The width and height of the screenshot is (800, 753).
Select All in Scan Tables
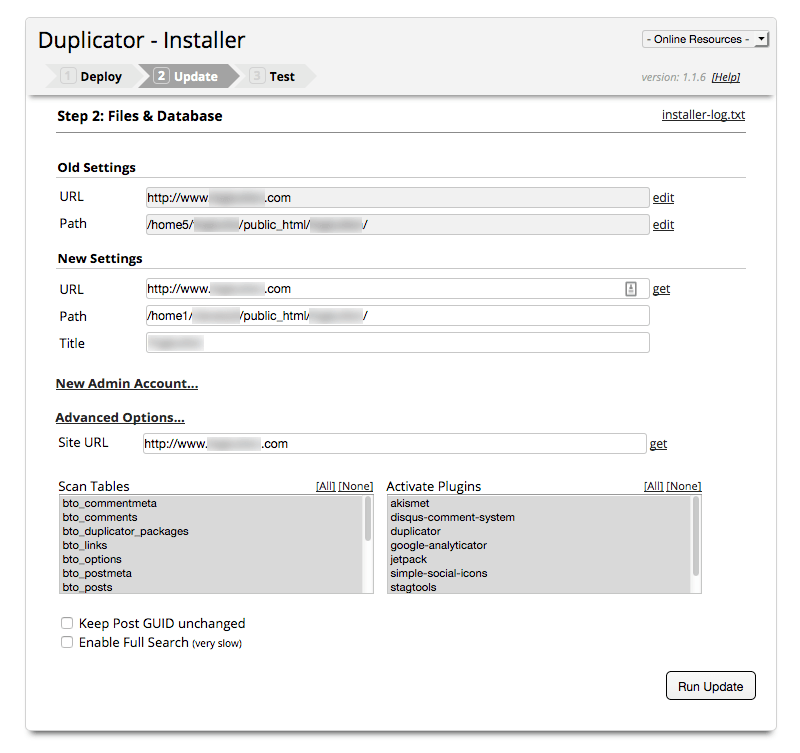point(326,486)
